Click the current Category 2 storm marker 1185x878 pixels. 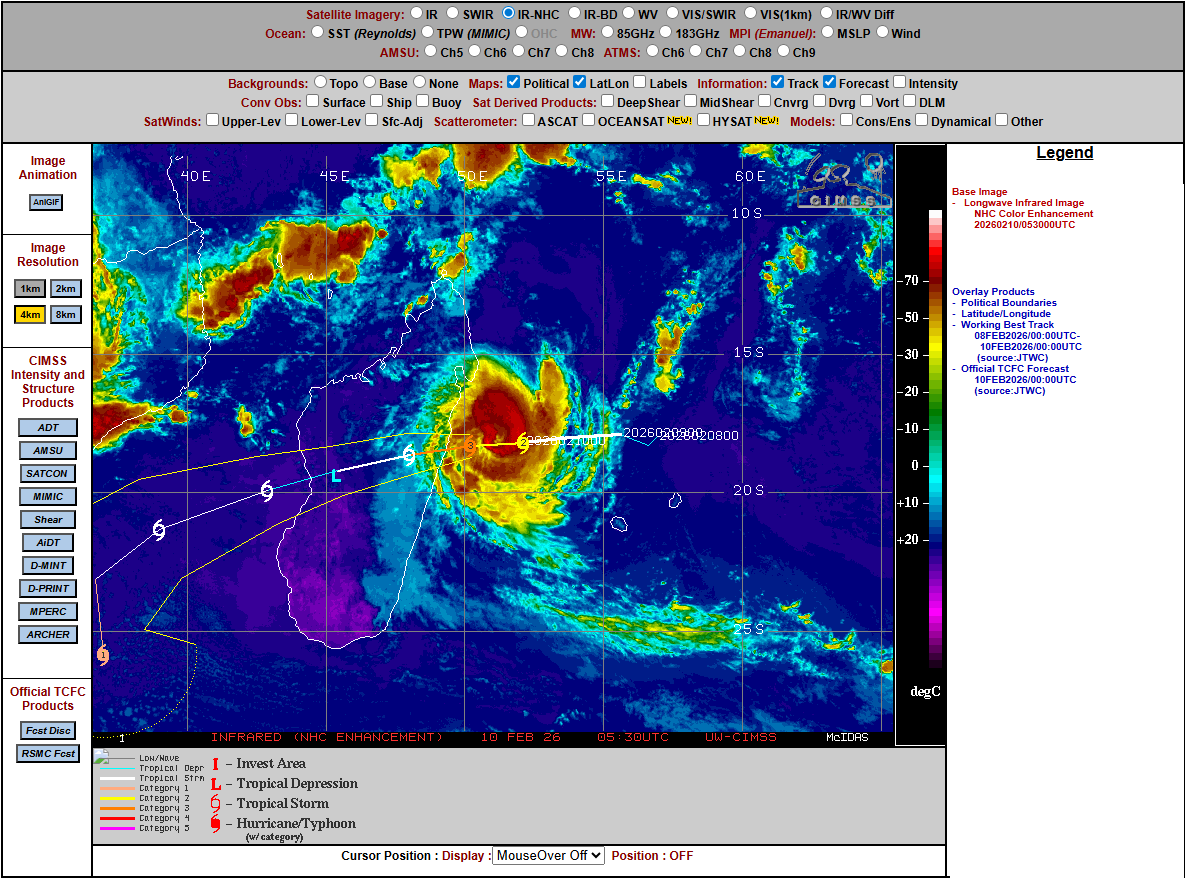pyautogui.click(x=522, y=444)
